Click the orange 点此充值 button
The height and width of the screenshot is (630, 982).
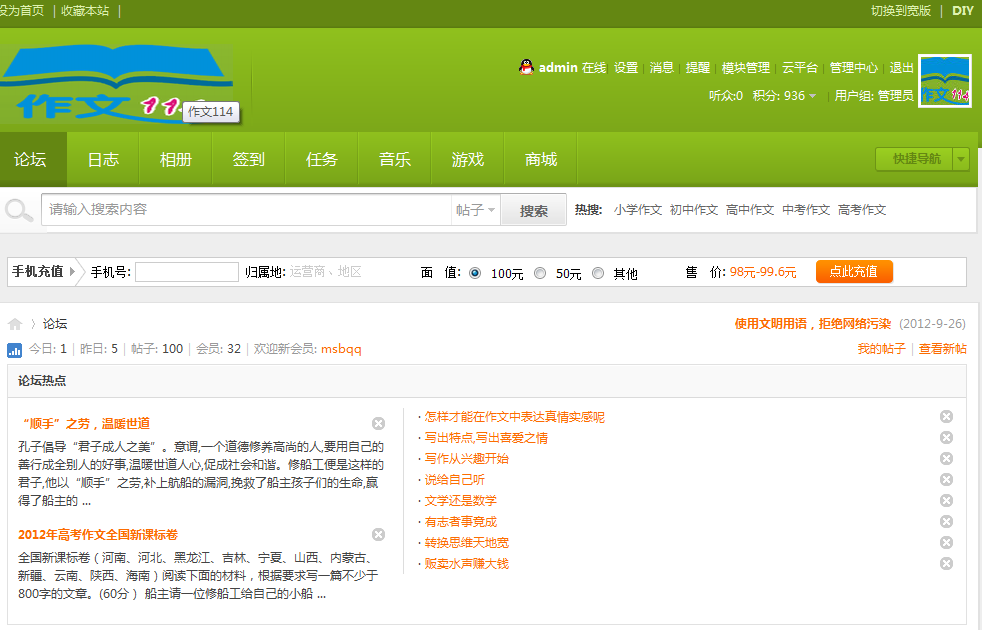click(x=854, y=272)
